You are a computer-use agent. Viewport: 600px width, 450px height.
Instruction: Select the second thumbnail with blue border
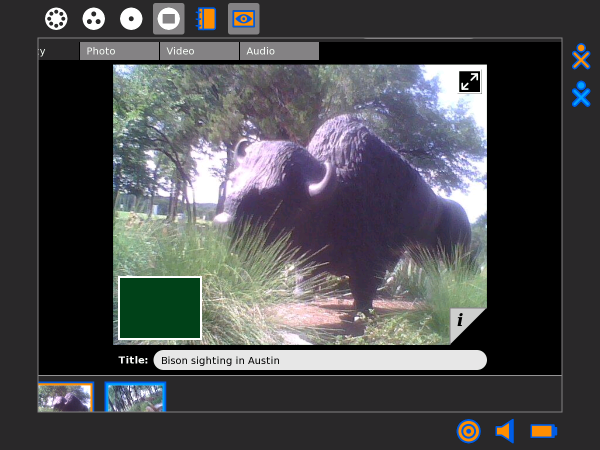pos(135,398)
